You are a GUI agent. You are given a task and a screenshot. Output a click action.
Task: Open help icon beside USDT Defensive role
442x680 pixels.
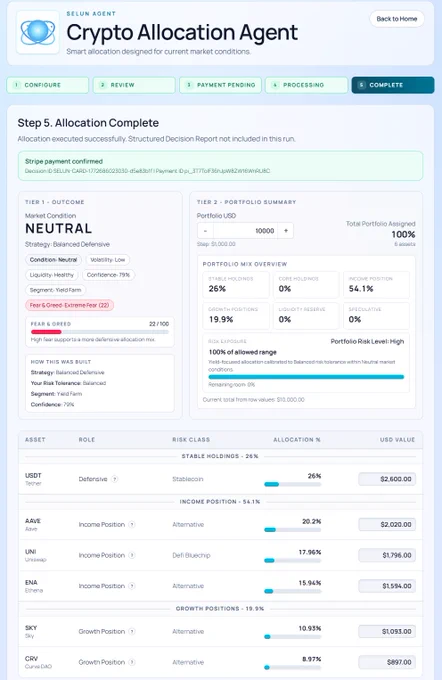tap(115, 479)
